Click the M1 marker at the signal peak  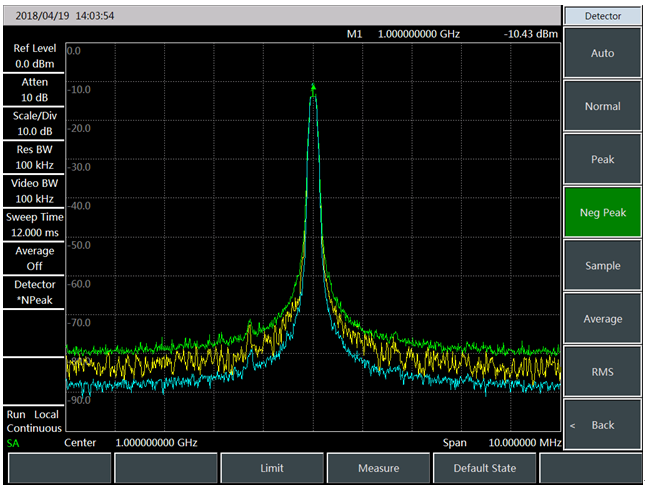[x=314, y=88]
